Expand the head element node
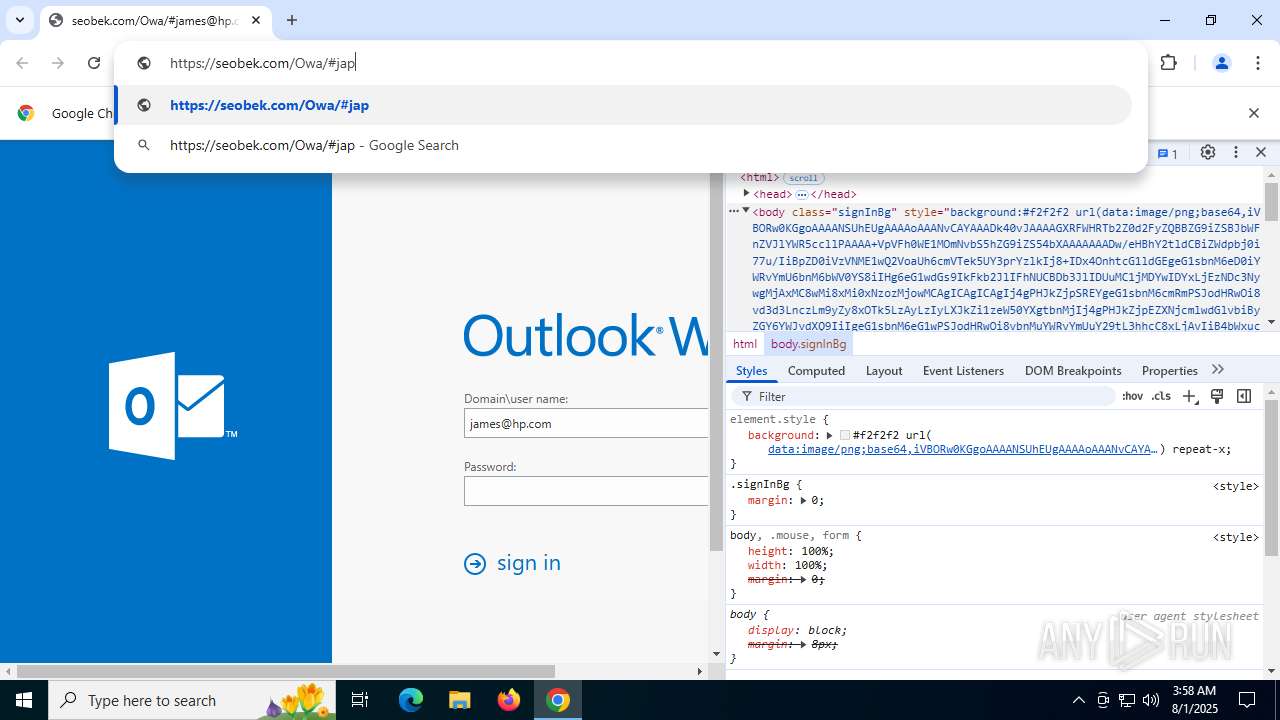 [x=746, y=194]
